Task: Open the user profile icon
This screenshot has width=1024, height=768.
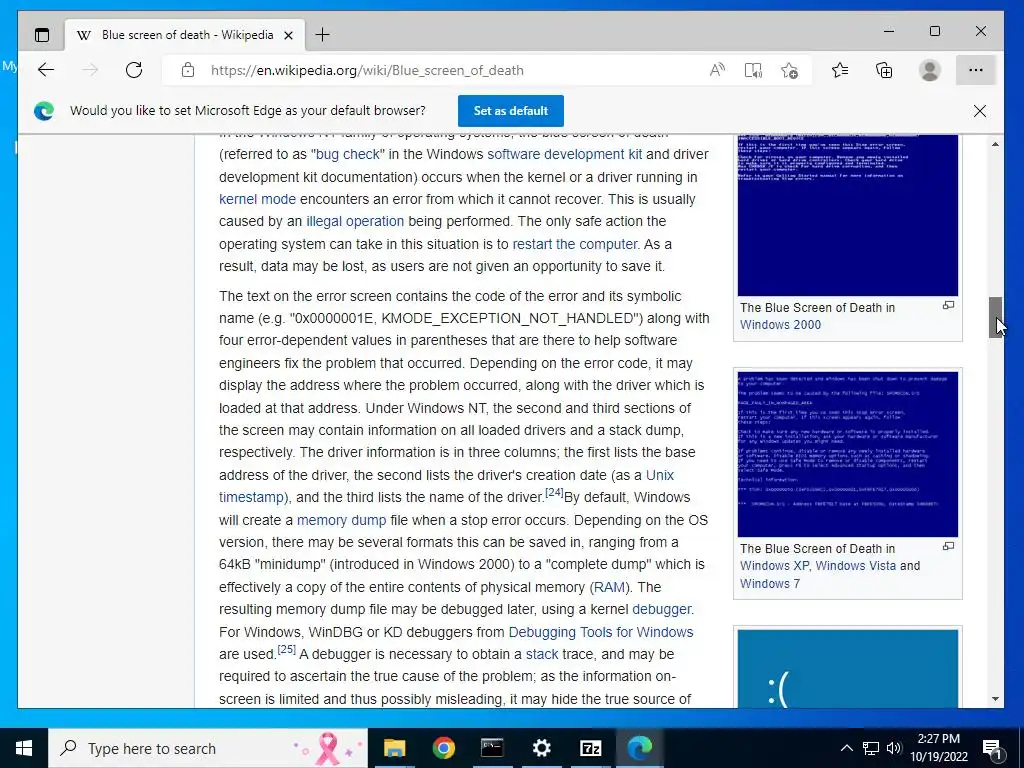Action: (929, 70)
